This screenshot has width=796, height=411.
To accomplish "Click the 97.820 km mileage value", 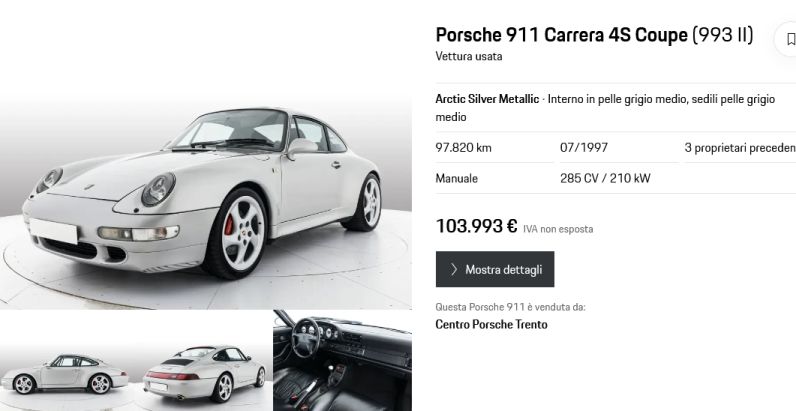I will (x=463, y=148).
